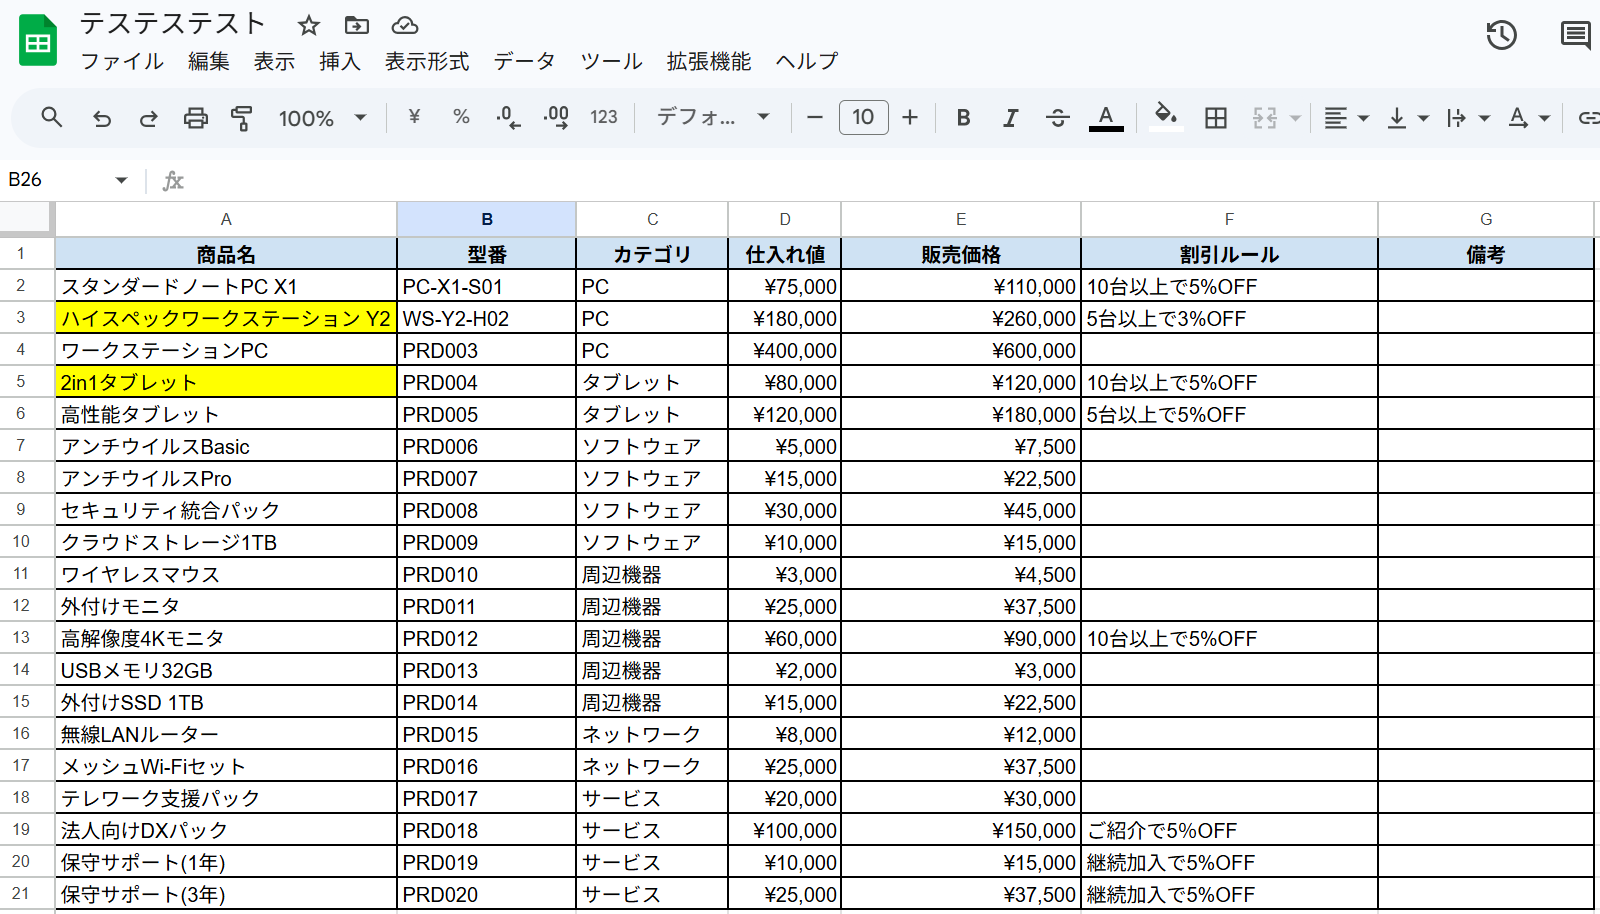Open the vertical align dropdown
Viewport: 1600px width, 914px height.
click(1408, 118)
